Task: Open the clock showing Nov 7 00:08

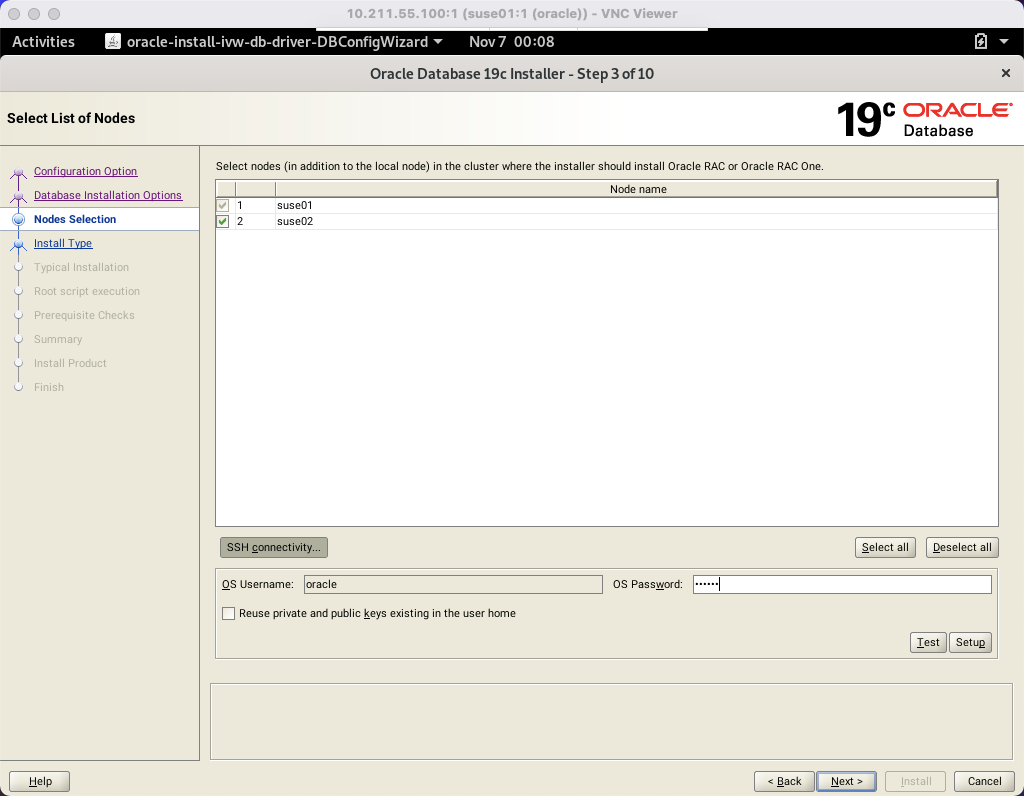Action: click(x=511, y=42)
